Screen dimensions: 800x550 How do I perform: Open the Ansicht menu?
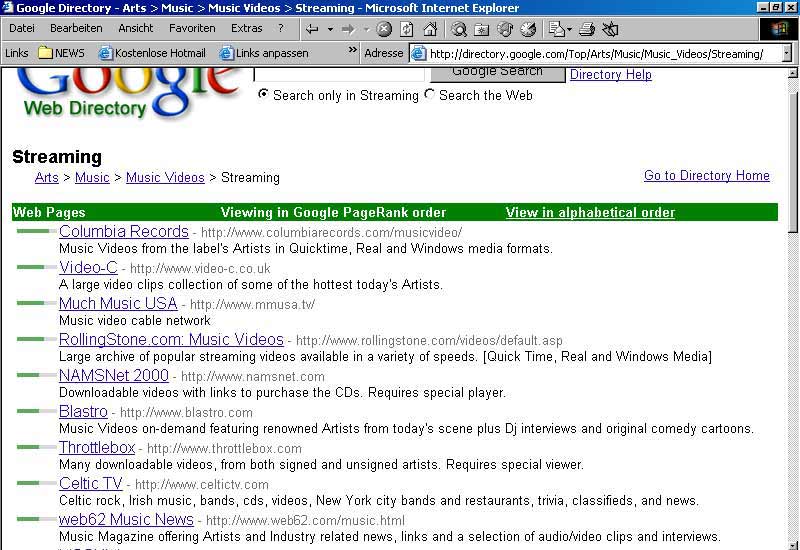pos(136,29)
